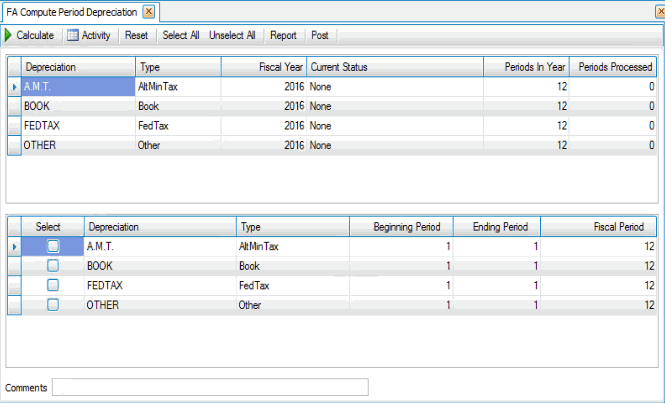The image size is (665, 403).
Task: Sort upper grid by Current Status header
Action: pyautogui.click(x=394, y=67)
